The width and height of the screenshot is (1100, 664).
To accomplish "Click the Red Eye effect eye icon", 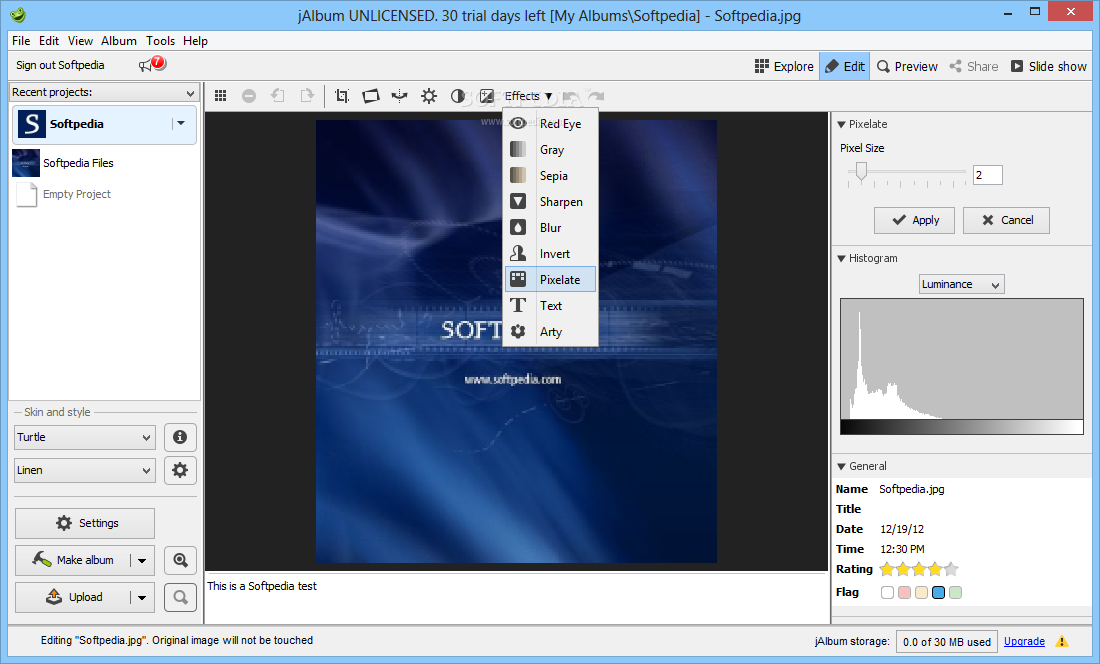I will click(x=518, y=123).
